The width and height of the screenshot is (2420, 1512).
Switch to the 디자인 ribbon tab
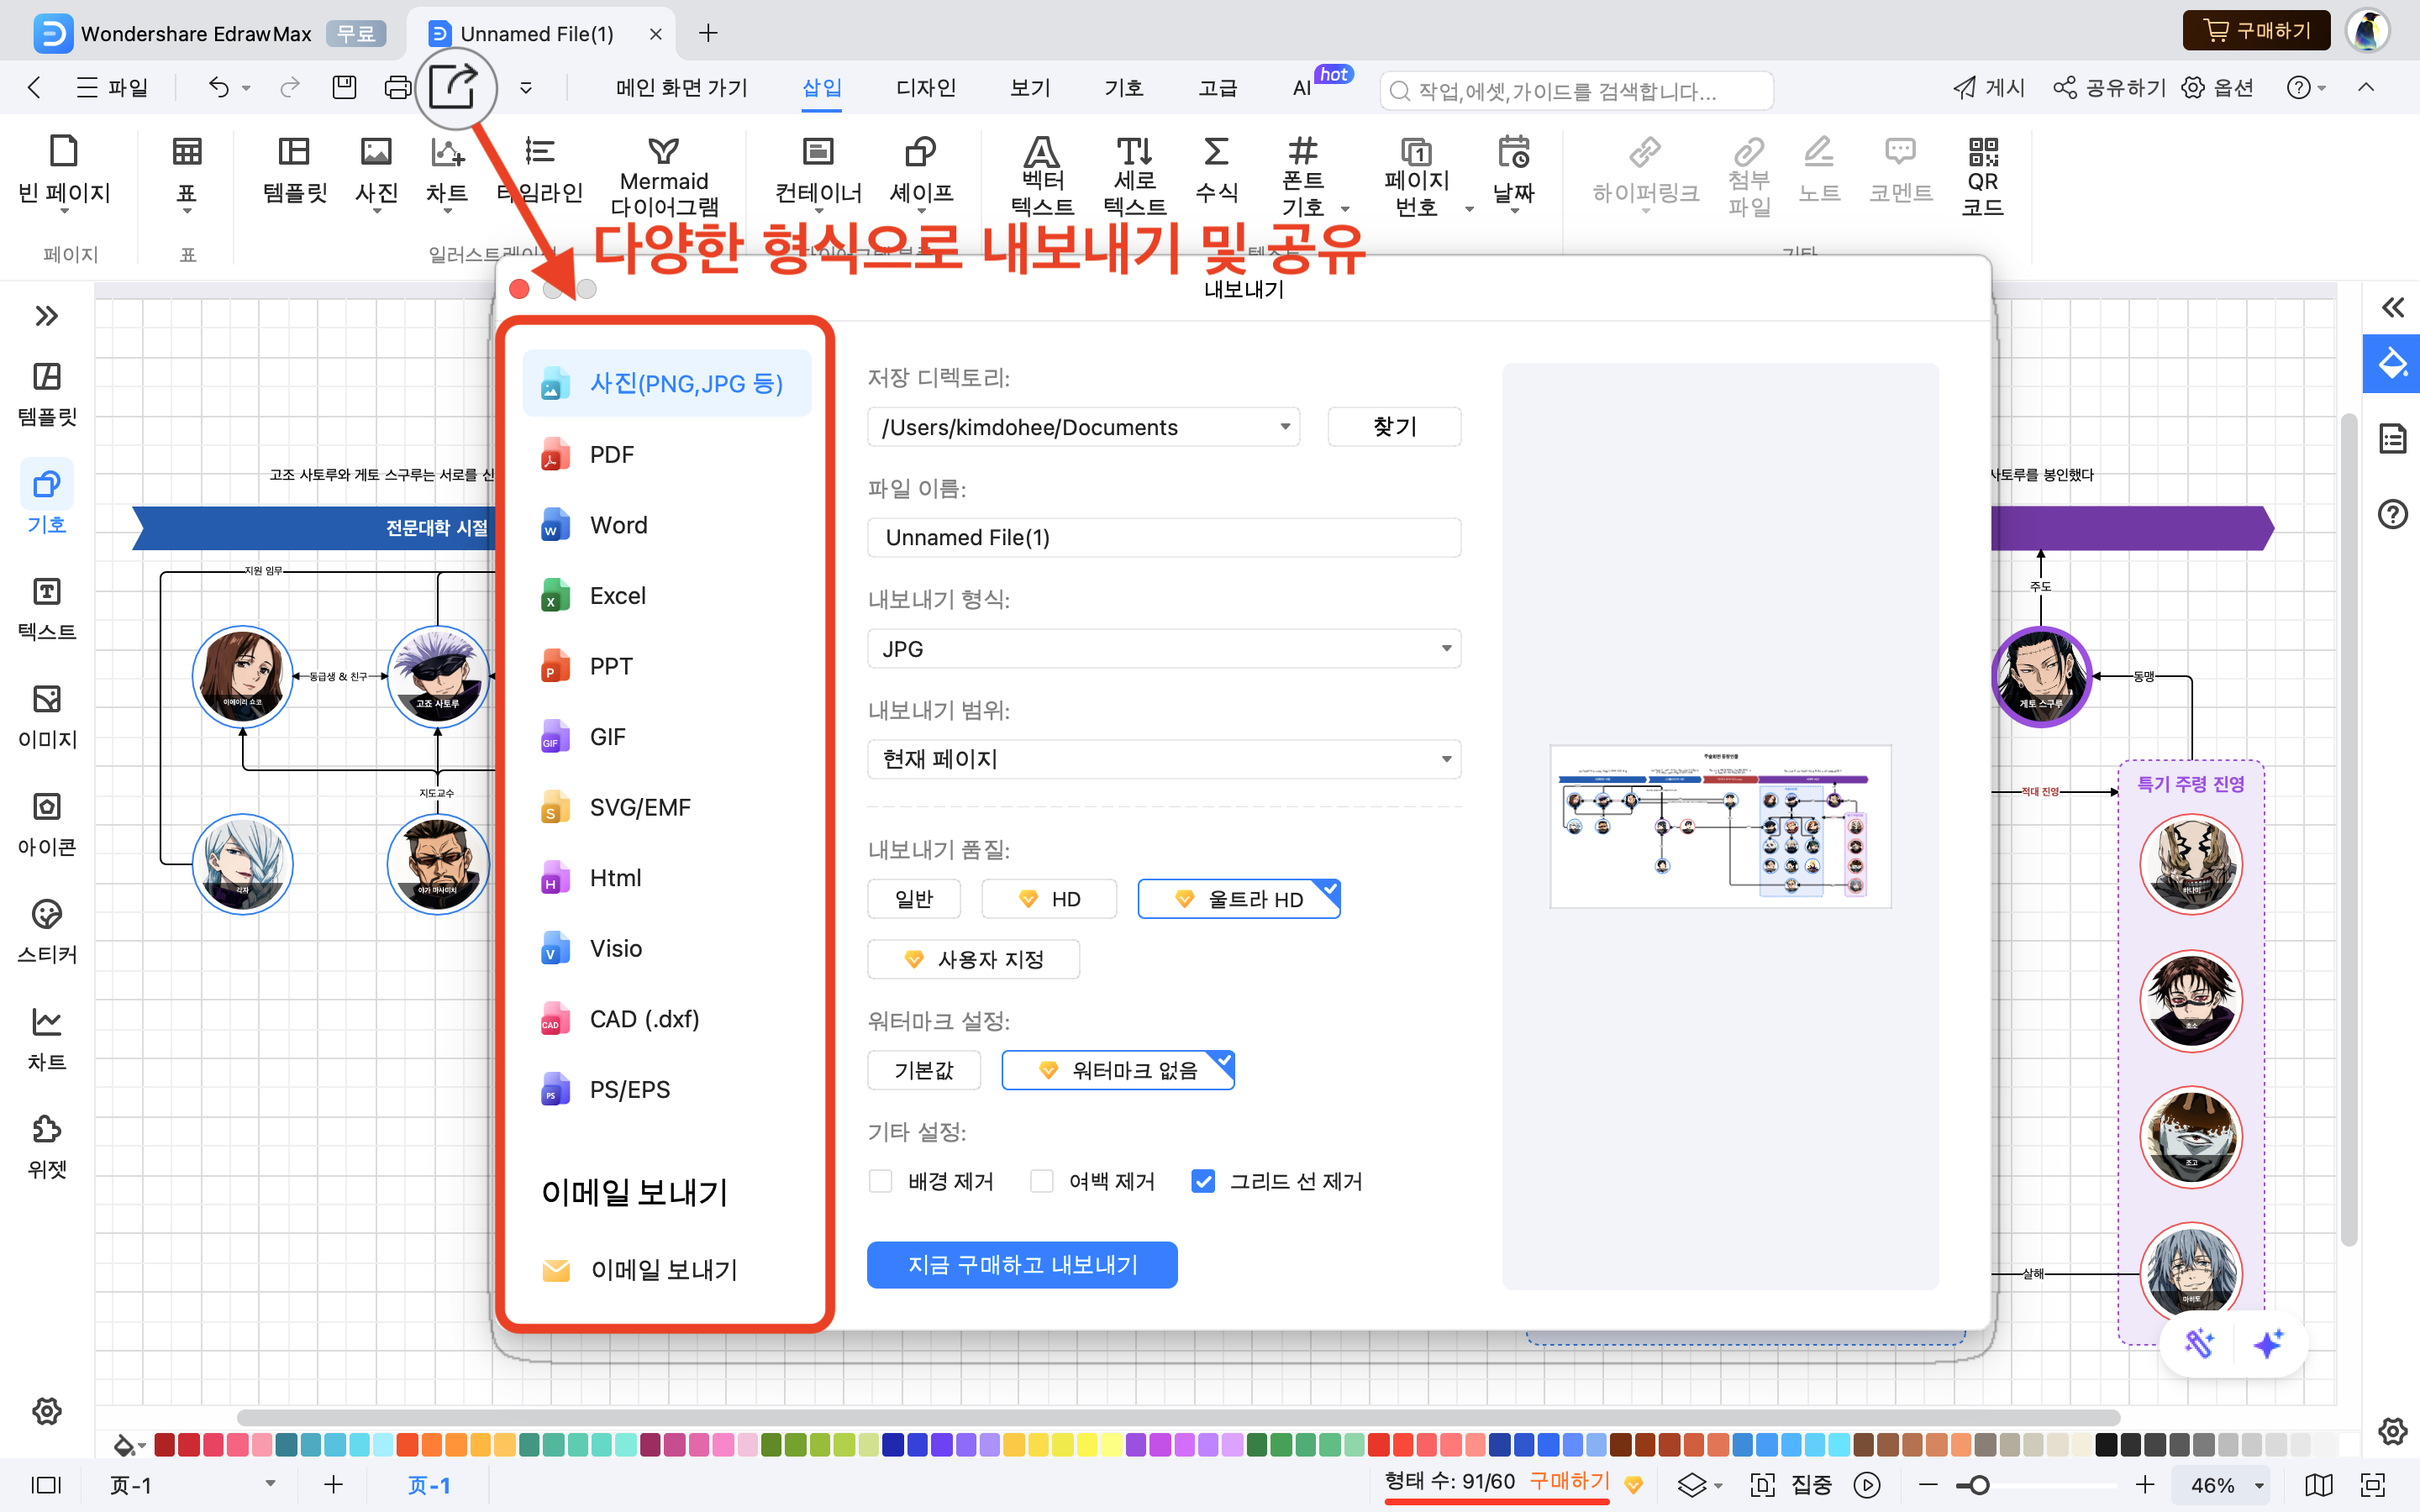pyautogui.click(x=925, y=88)
